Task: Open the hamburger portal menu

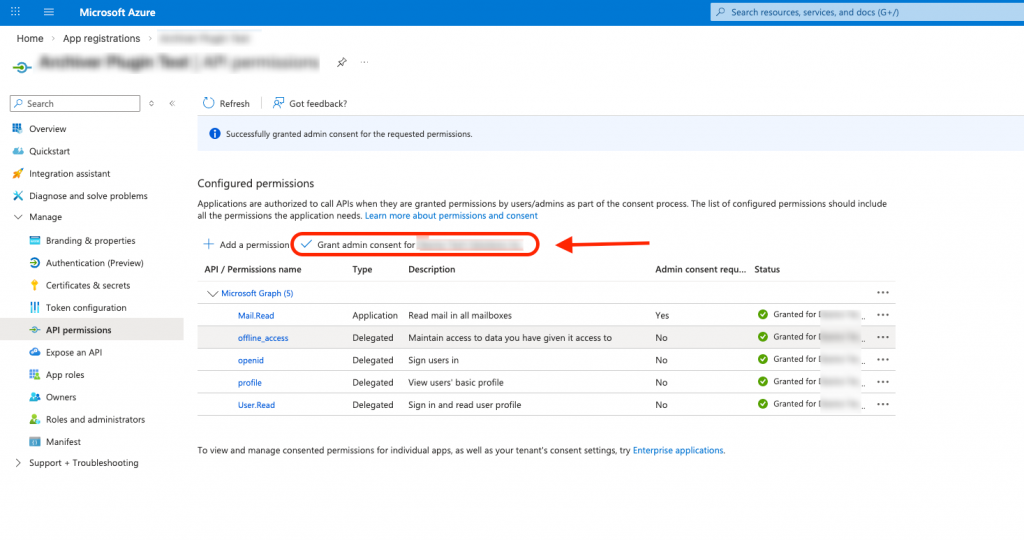Action: (x=49, y=12)
